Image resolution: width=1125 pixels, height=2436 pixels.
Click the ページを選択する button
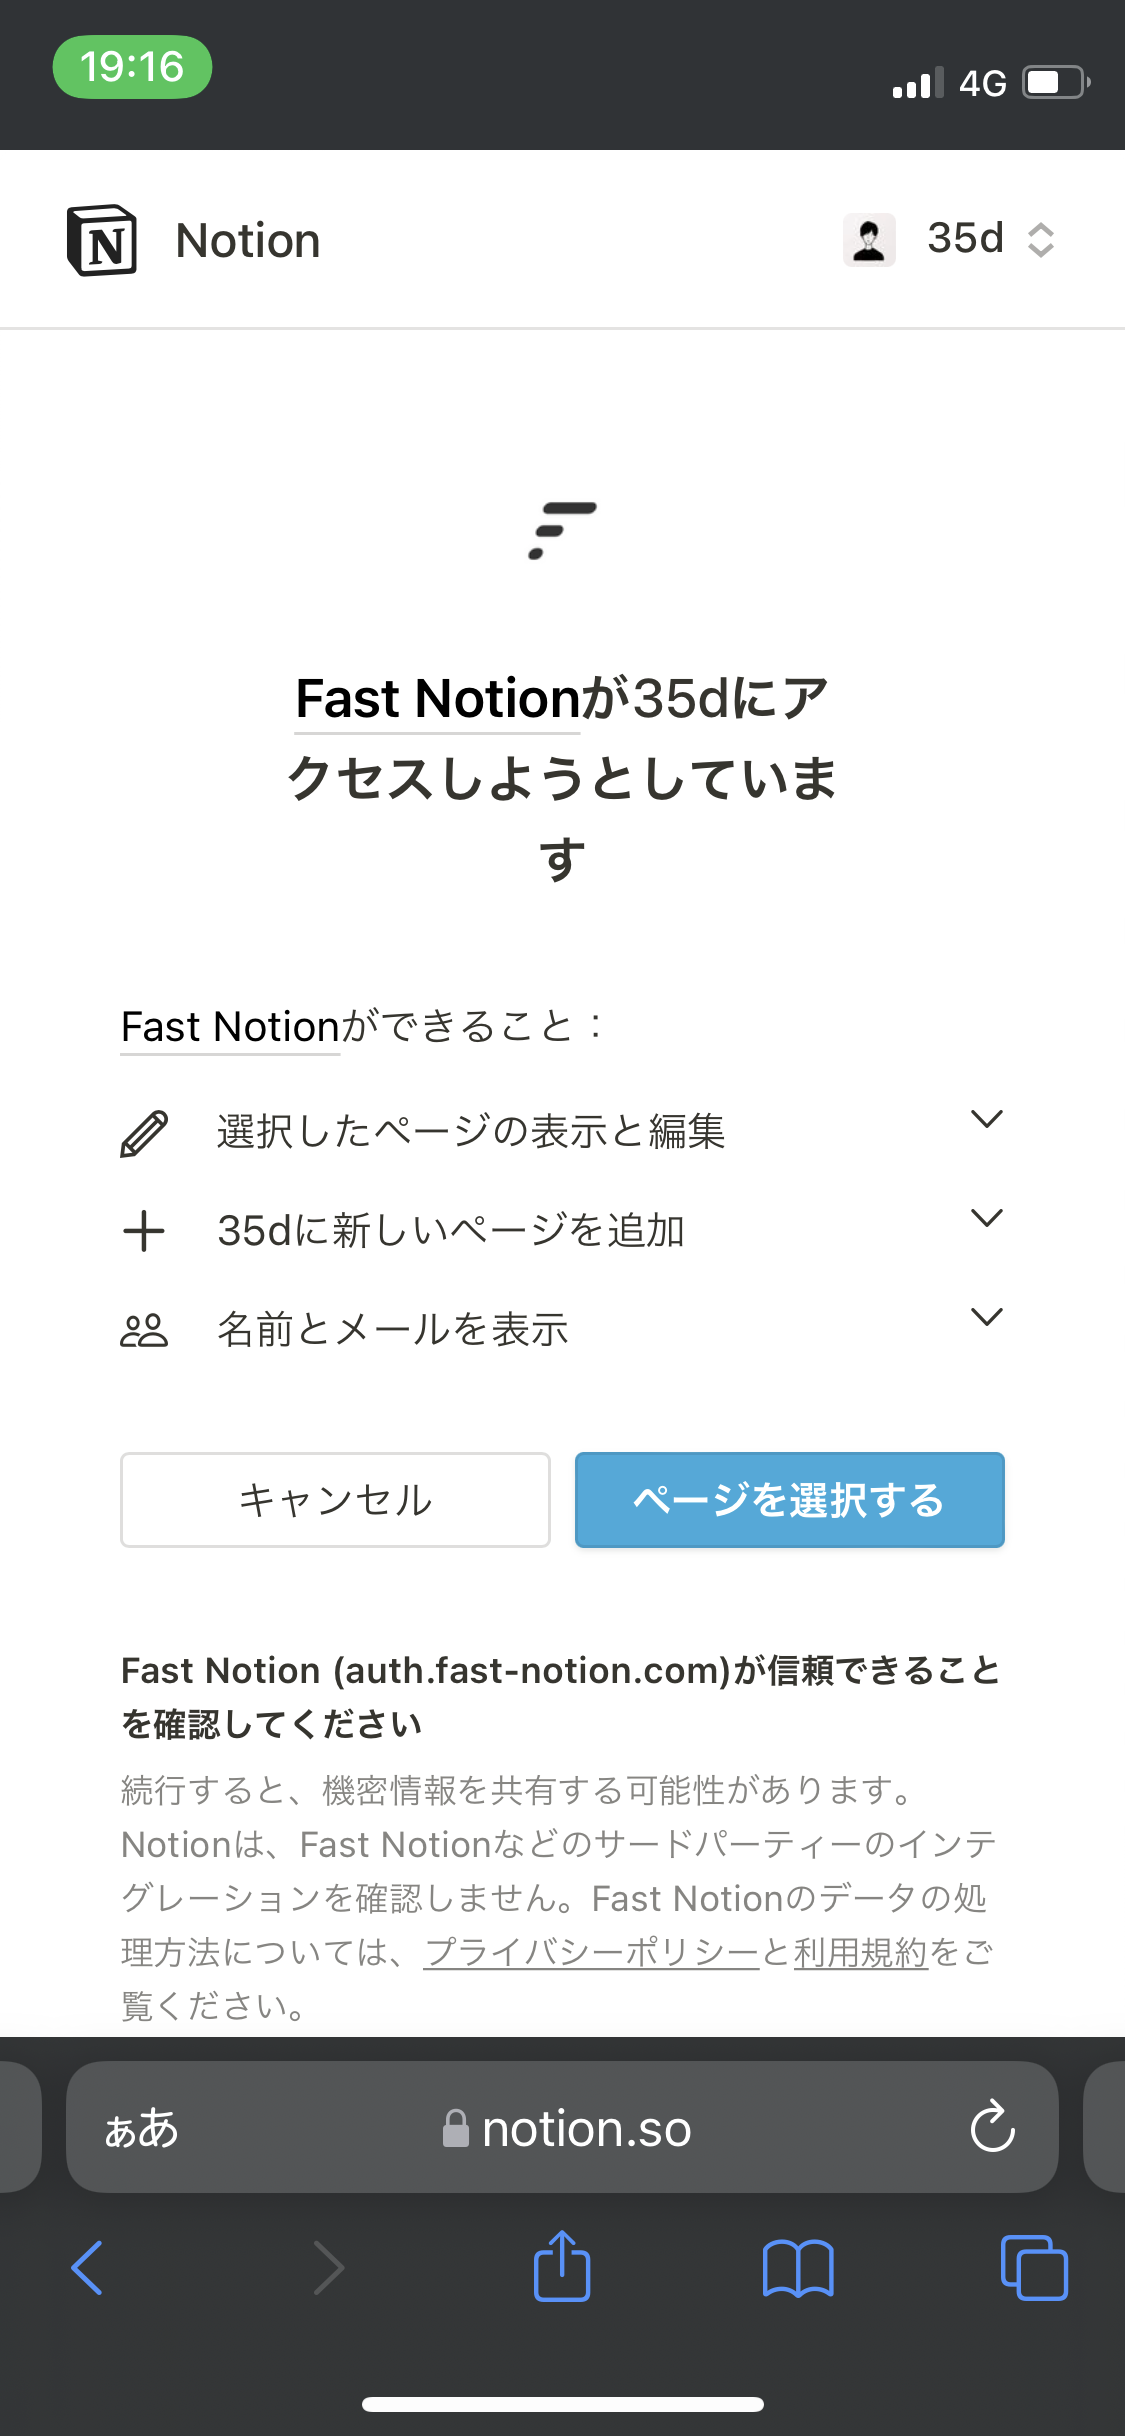(789, 1500)
